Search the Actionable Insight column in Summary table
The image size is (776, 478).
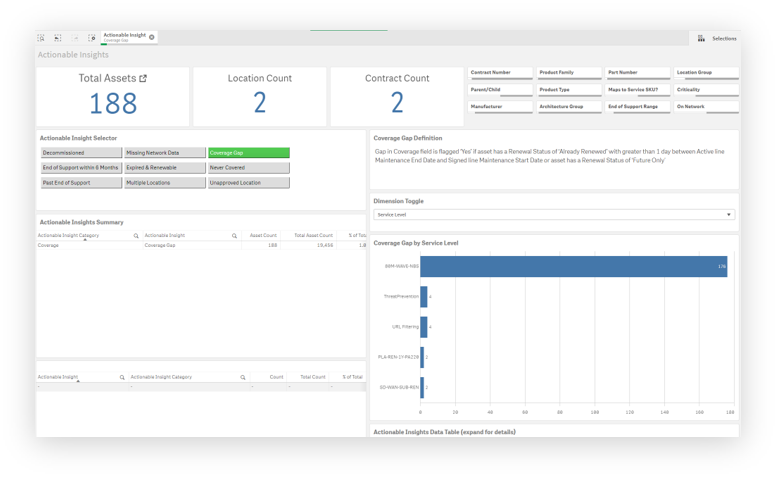click(x=234, y=236)
